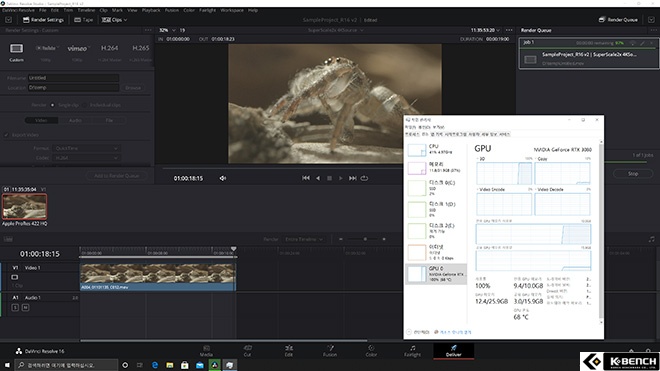The image size is (660, 371).
Task: Adjust the timeline zoom slider handle
Action: click(x=365, y=239)
